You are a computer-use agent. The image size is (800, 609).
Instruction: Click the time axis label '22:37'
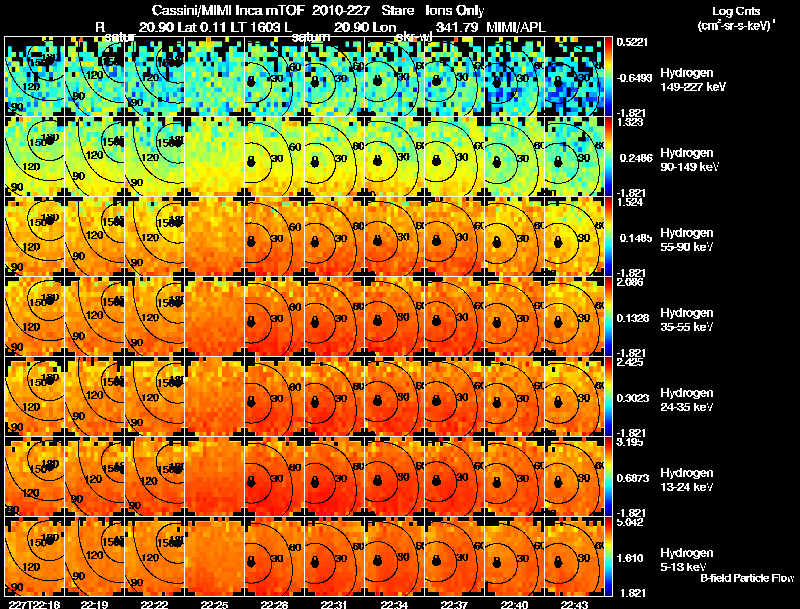click(454, 604)
